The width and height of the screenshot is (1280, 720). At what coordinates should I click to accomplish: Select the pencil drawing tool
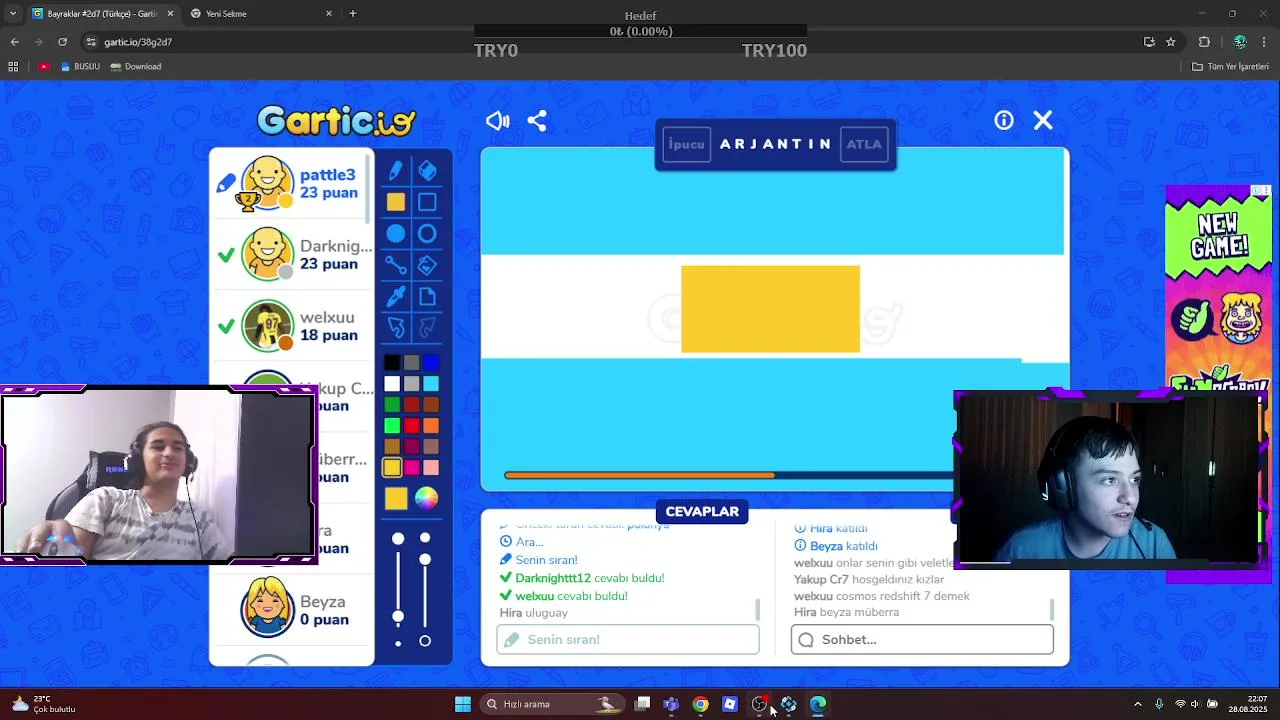tap(396, 171)
